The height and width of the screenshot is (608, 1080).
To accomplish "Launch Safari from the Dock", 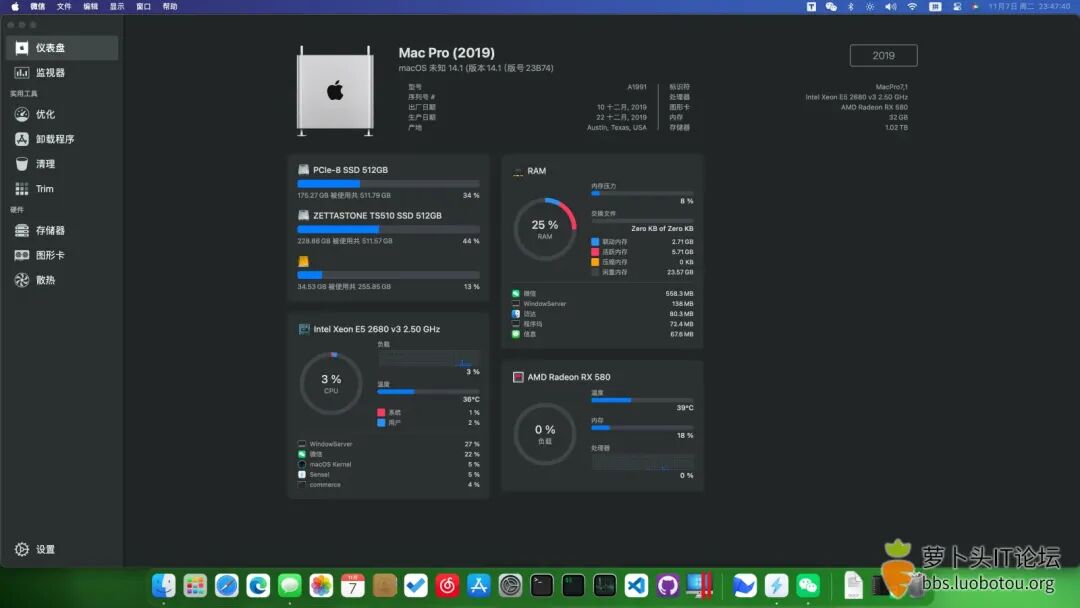I will pyautogui.click(x=227, y=586).
